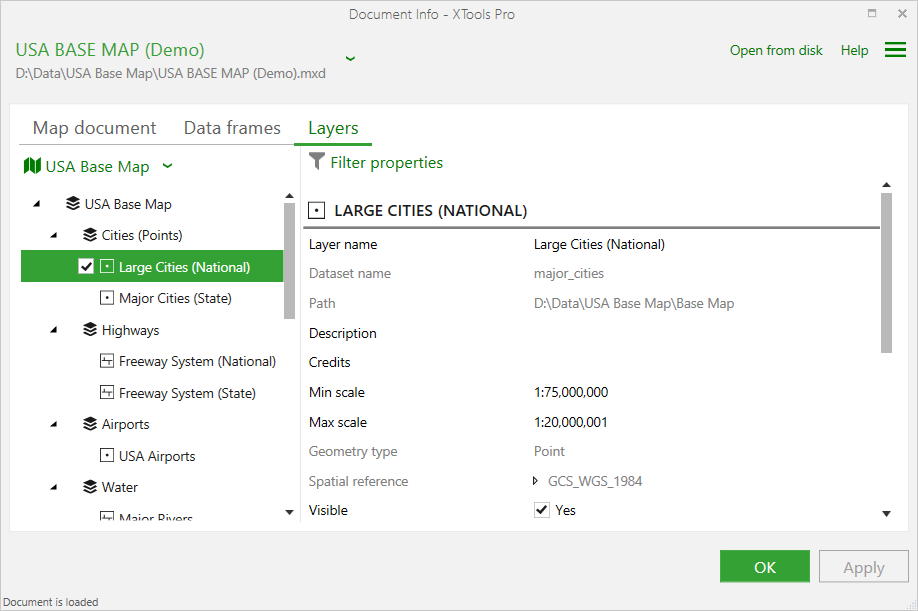Close the Document Info window
918x611 pixels.
[x=902, y=13]
